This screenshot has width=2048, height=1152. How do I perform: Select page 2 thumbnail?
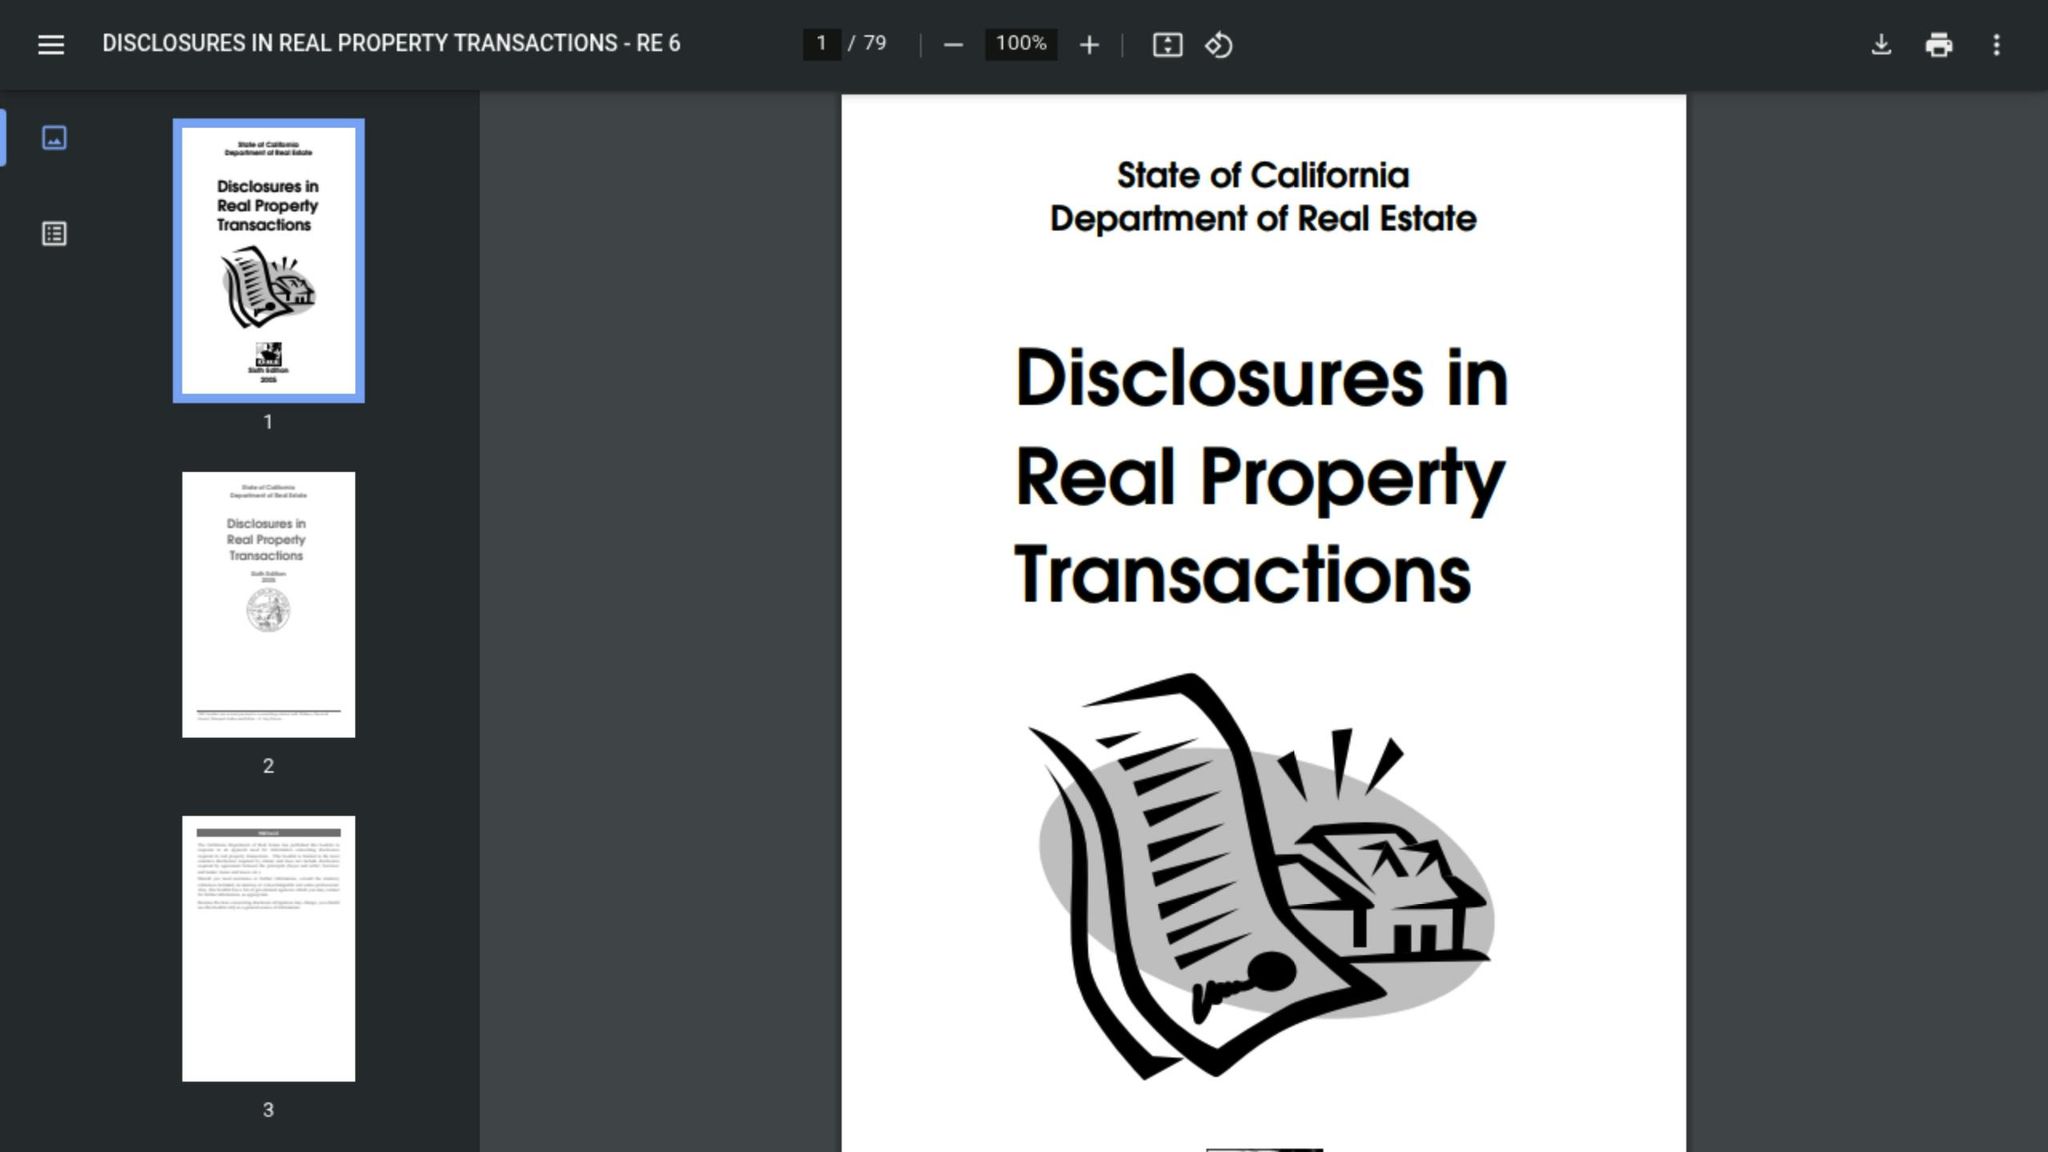click(268, 605)
